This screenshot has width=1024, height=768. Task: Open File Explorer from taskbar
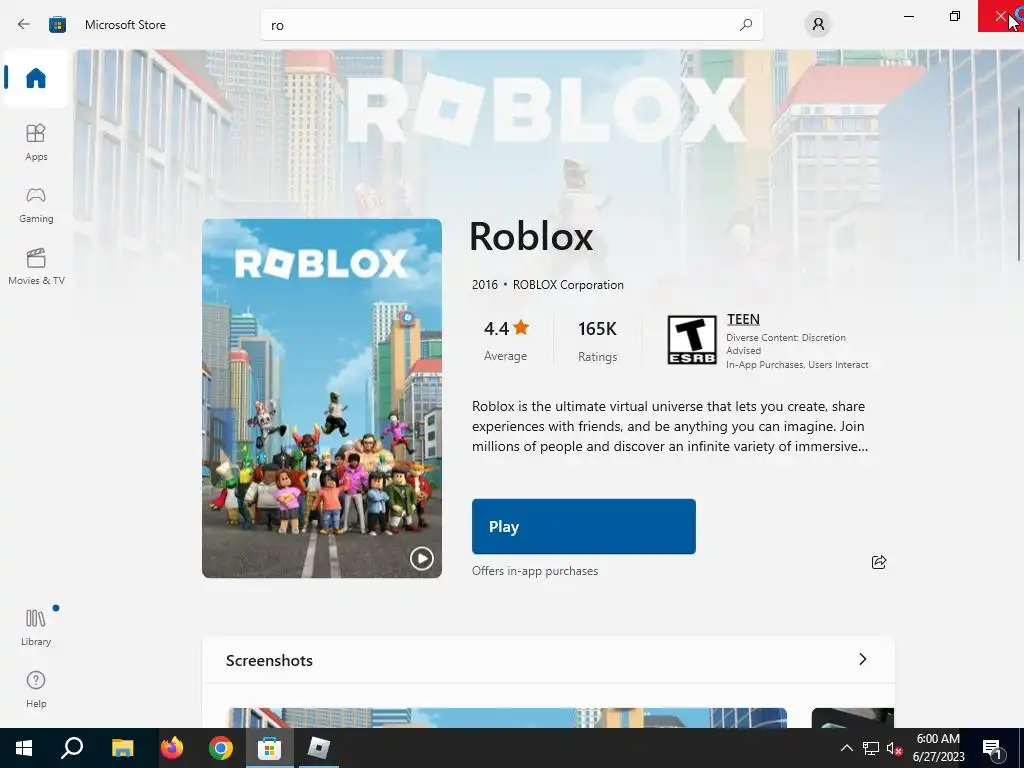click(x=122, y=748)
